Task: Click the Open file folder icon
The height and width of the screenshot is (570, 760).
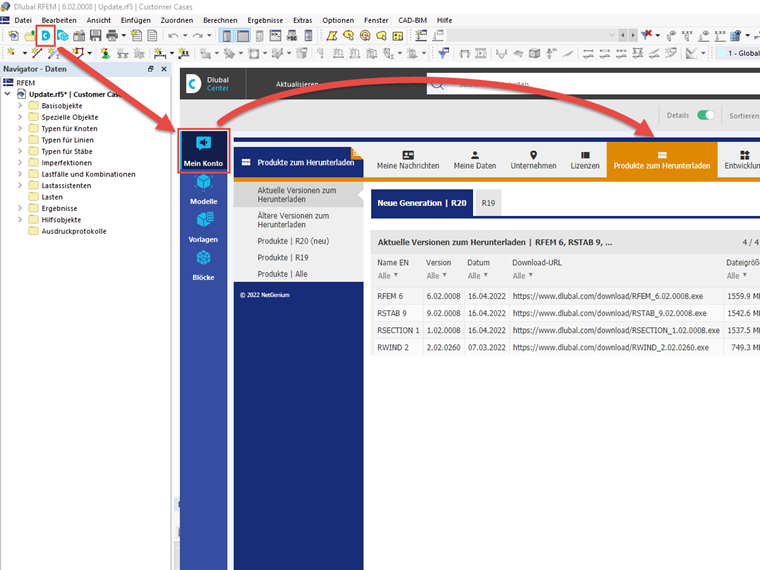Action: point(30,35)
